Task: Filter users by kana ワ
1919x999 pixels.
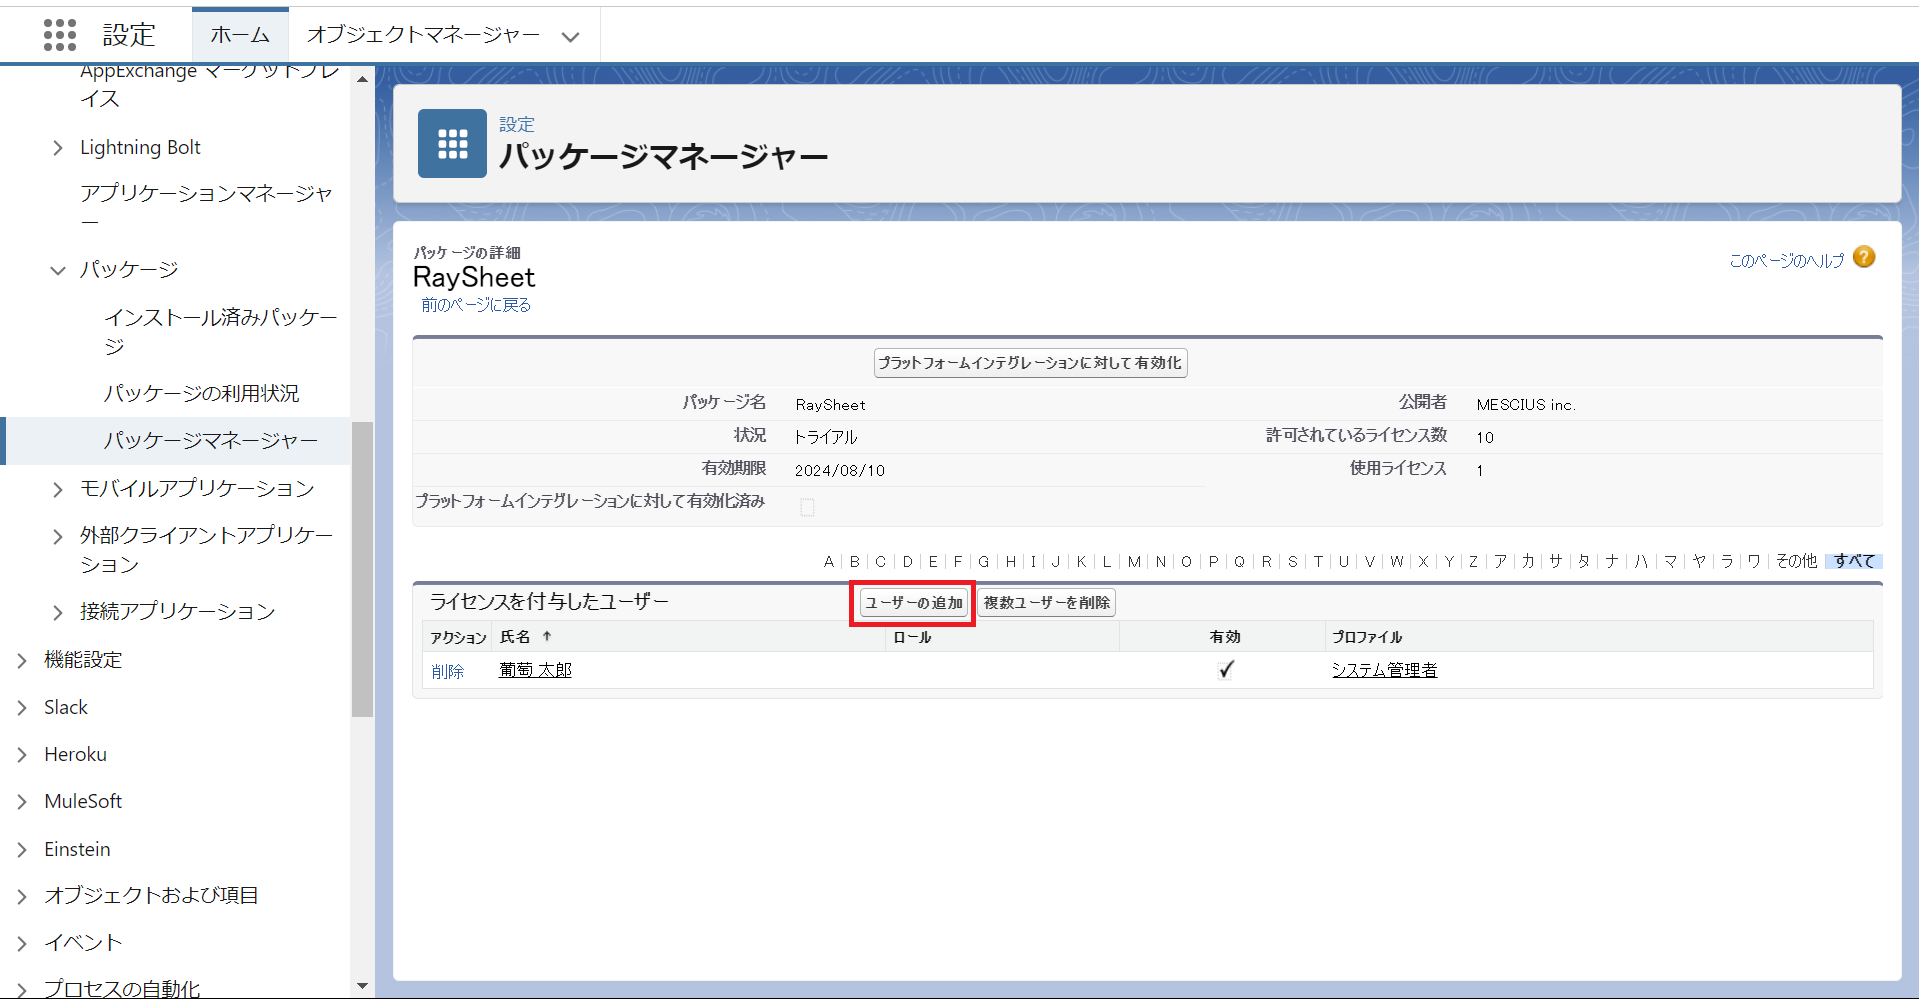Action: point(1754,562)
